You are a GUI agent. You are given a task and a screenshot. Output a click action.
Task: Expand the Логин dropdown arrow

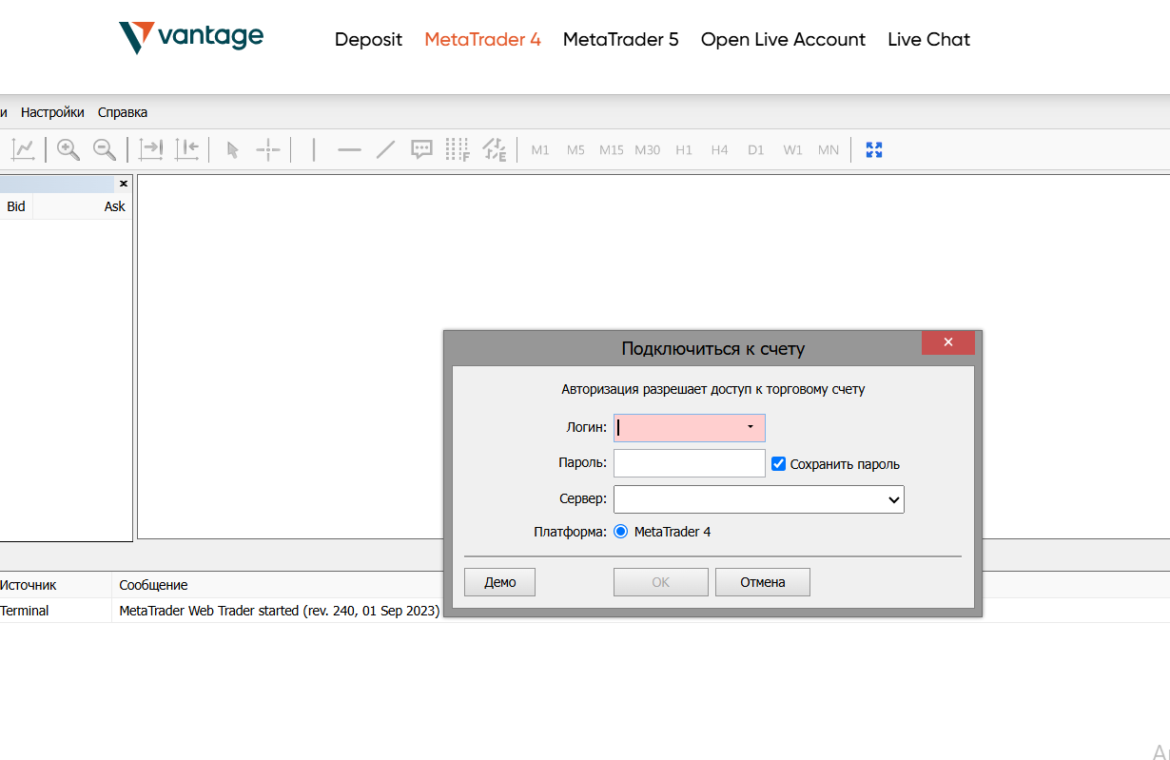point(750,428)
